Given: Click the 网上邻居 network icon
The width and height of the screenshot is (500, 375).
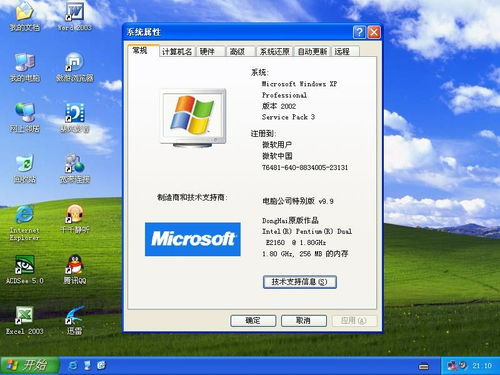Looking at the screenshot, I should click(x=25, y=118).
